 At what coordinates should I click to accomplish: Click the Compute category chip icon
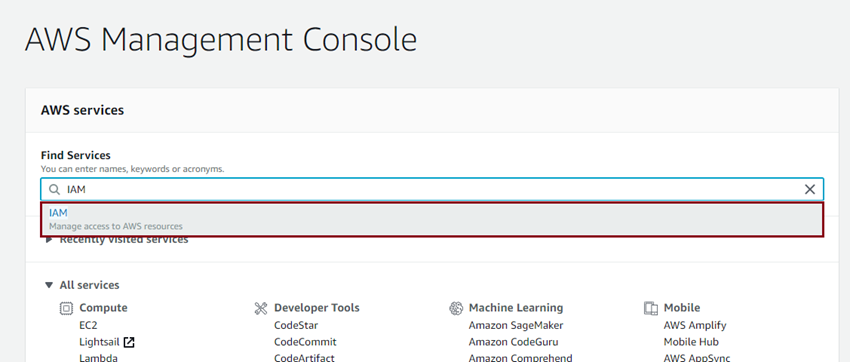(66, 308)
